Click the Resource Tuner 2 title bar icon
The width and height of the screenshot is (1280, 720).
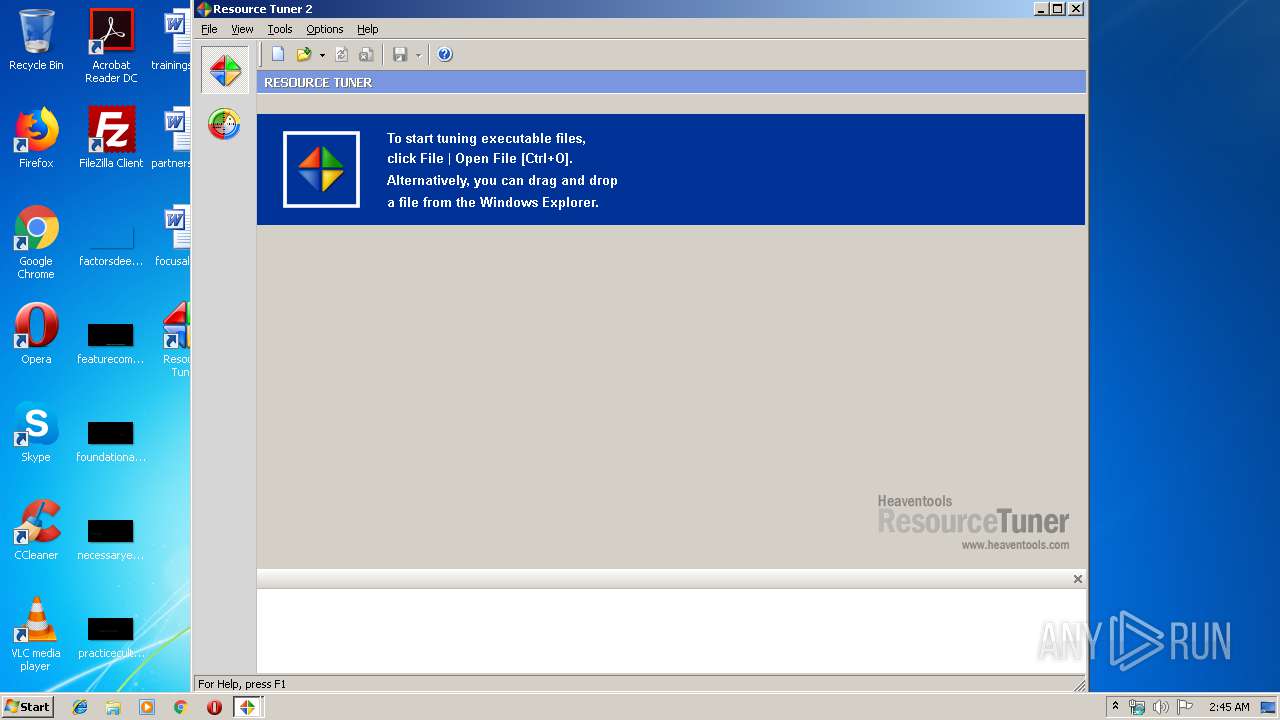204,9
